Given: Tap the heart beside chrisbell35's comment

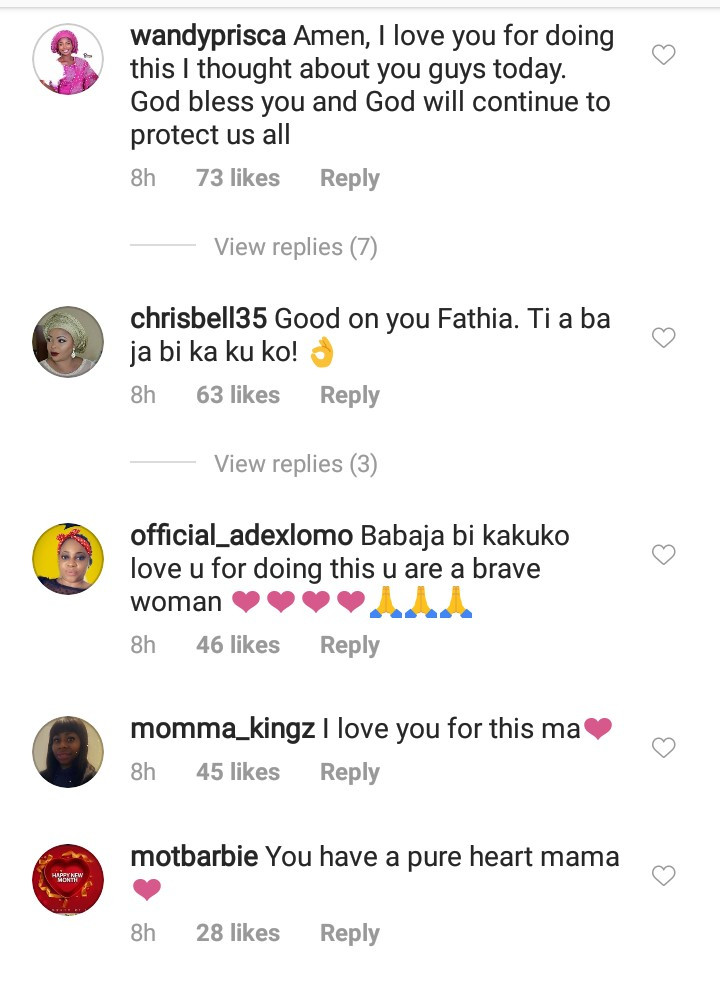Looking at the screenshot, I should click(x=664, y=338).
